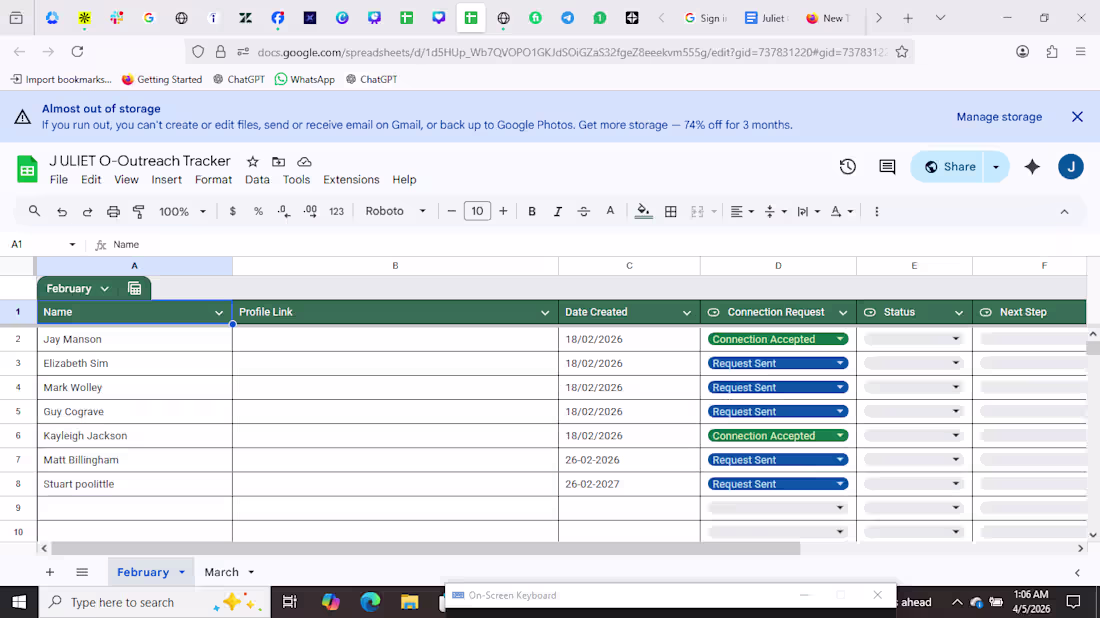1100x618 pixels.
Task: Open the Extensions menu
Action: pos(351,180)
